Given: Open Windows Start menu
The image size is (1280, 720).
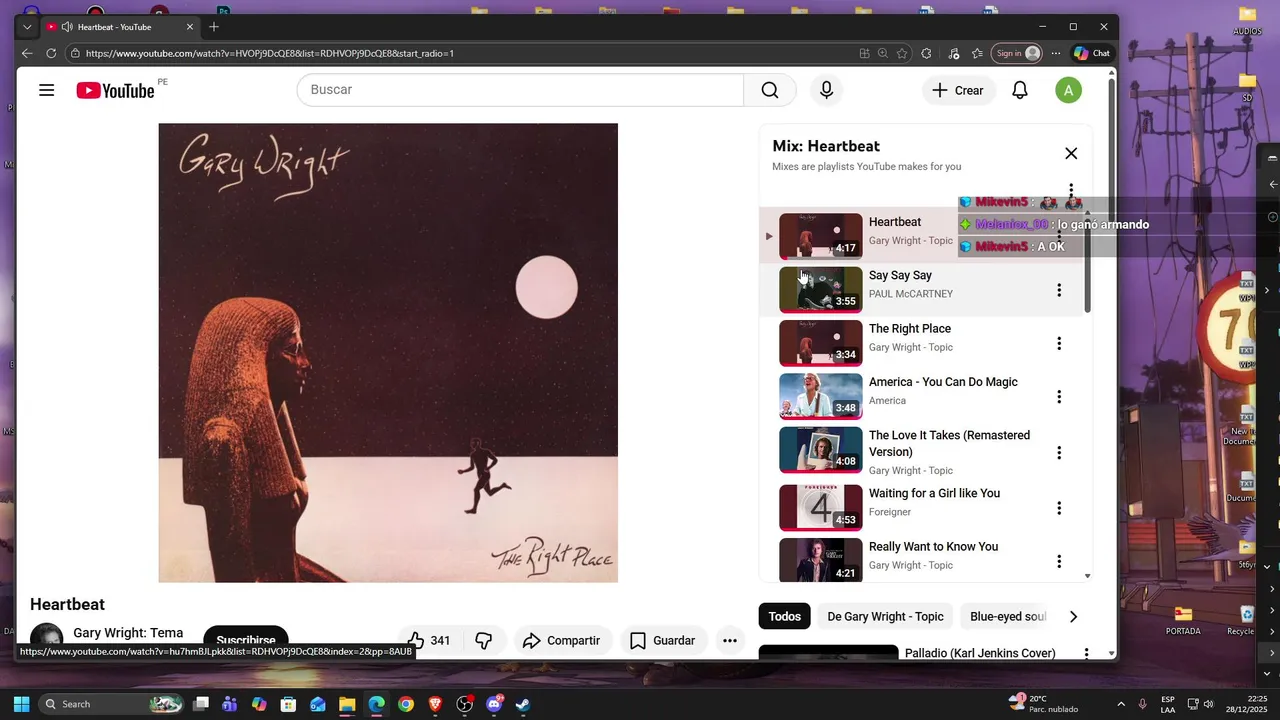Looking at the screenshot, I should point(21,704).
